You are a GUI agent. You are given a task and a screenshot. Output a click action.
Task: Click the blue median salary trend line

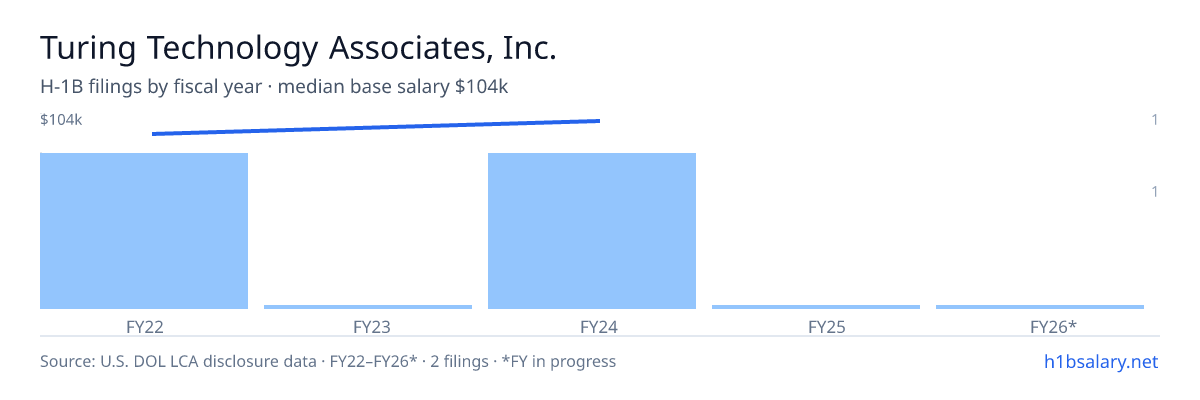(x=376, y=127)
